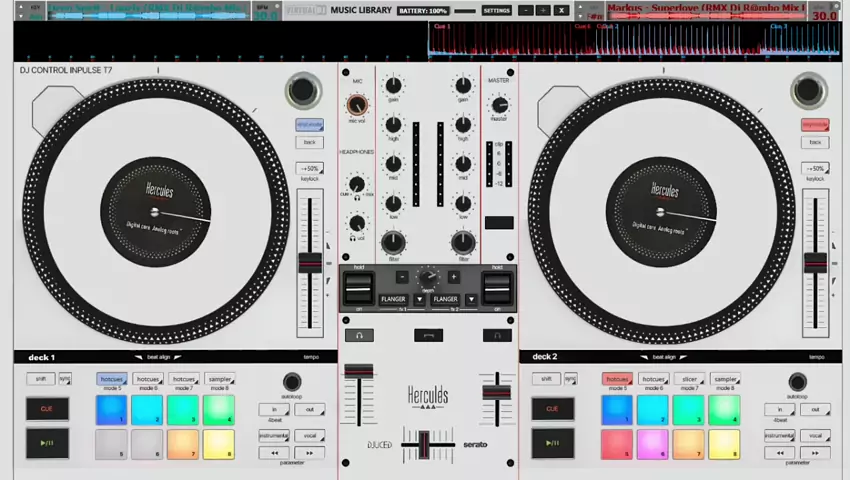Click the deck 1 autoloop knob
Screen dimensions: 850x480
pos(291,382)
